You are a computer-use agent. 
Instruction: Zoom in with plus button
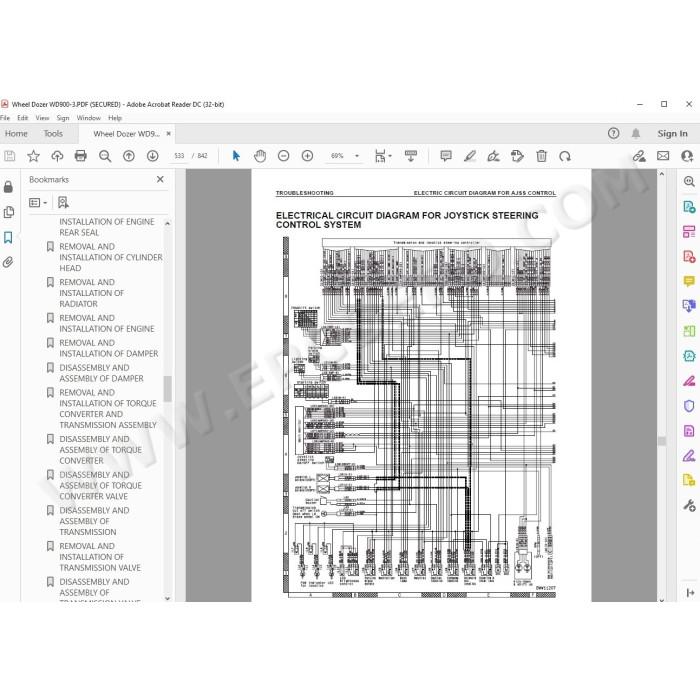click(307, 156)
